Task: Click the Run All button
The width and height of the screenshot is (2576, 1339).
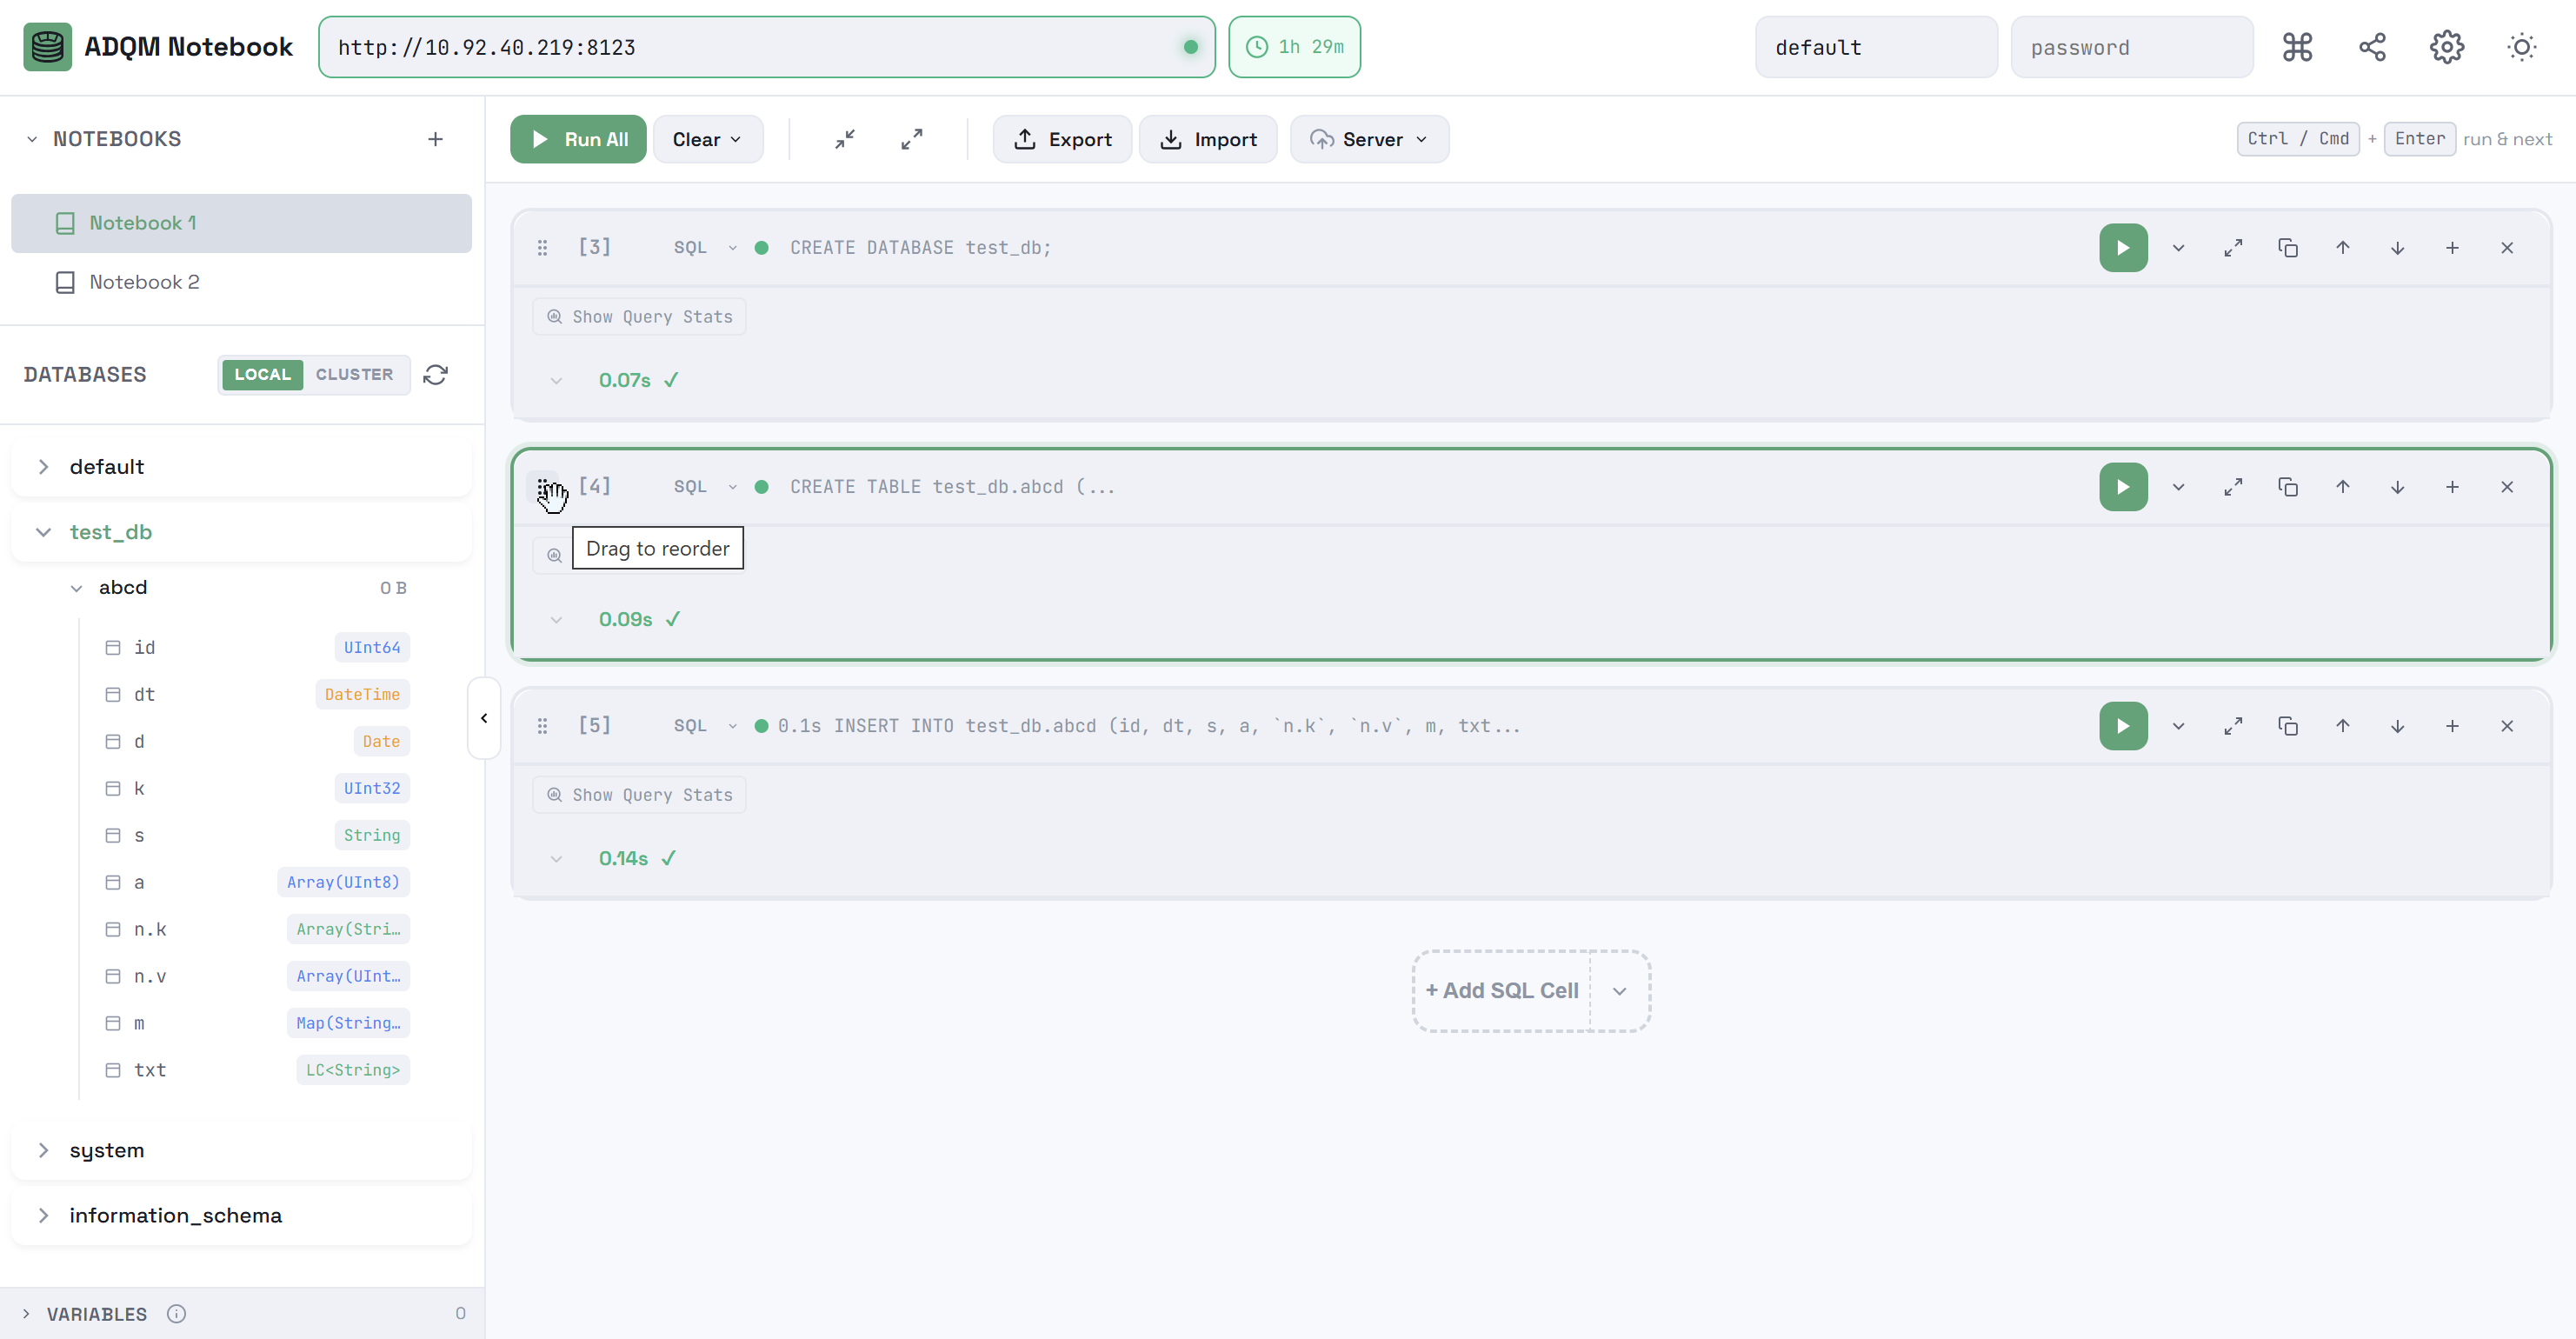Action: click(x=578, y=139)
